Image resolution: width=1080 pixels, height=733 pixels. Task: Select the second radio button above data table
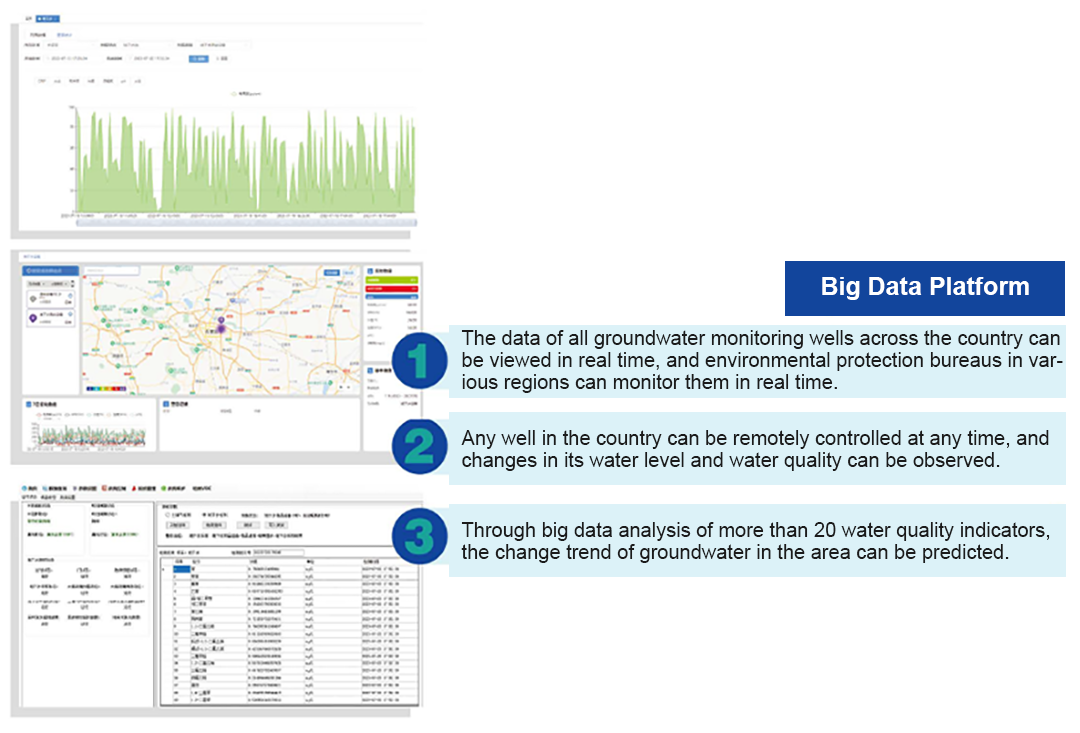tap(204, 515)
